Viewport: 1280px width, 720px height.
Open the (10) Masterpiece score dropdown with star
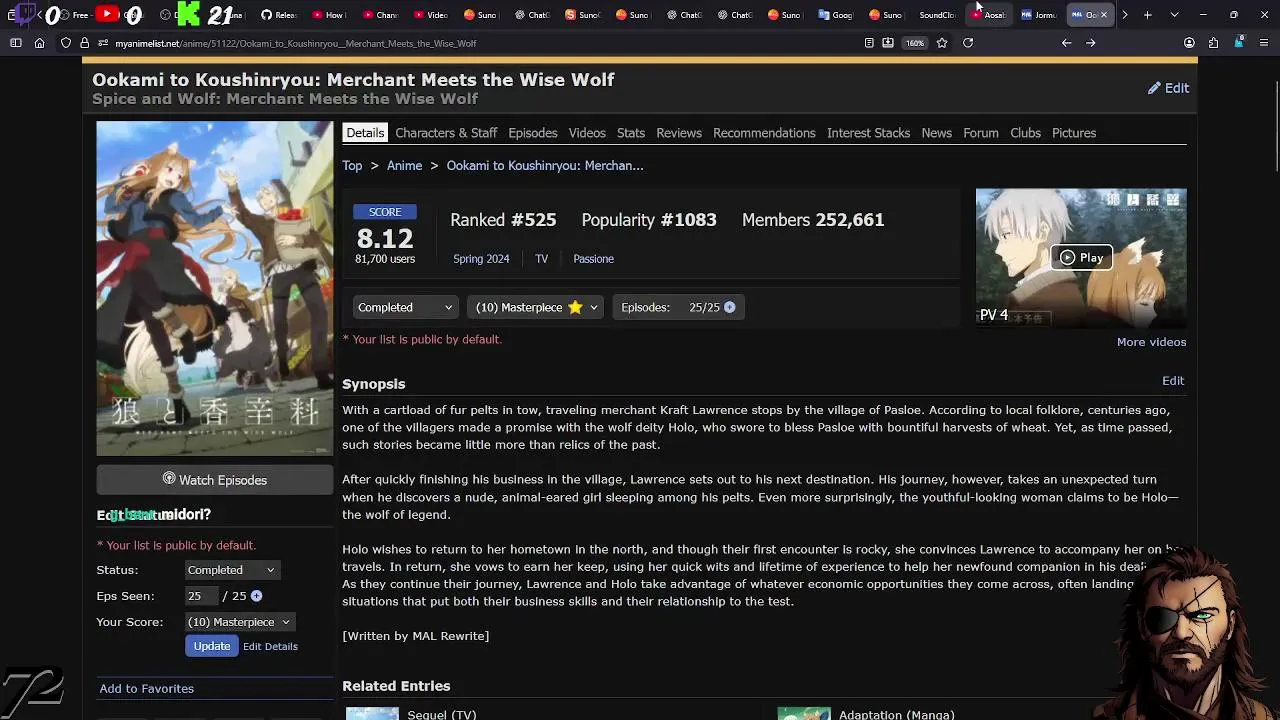click(x=535, y=307)
